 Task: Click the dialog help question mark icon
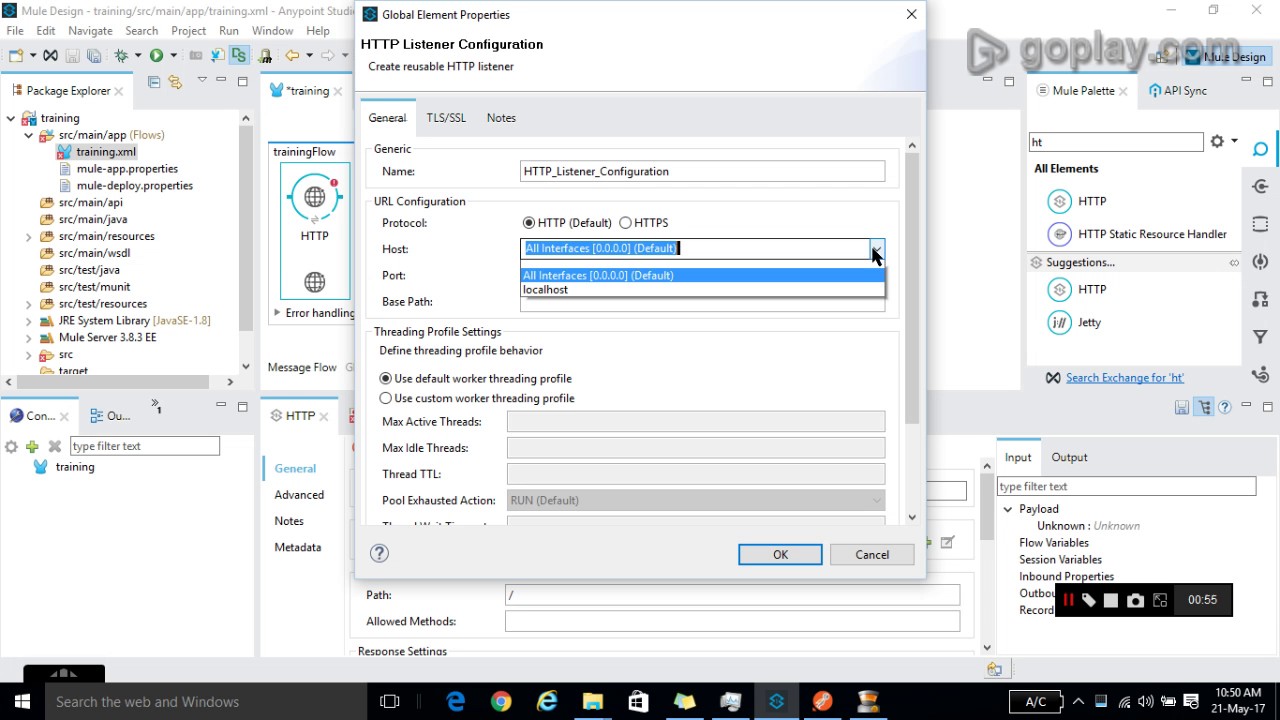[379, 553]
